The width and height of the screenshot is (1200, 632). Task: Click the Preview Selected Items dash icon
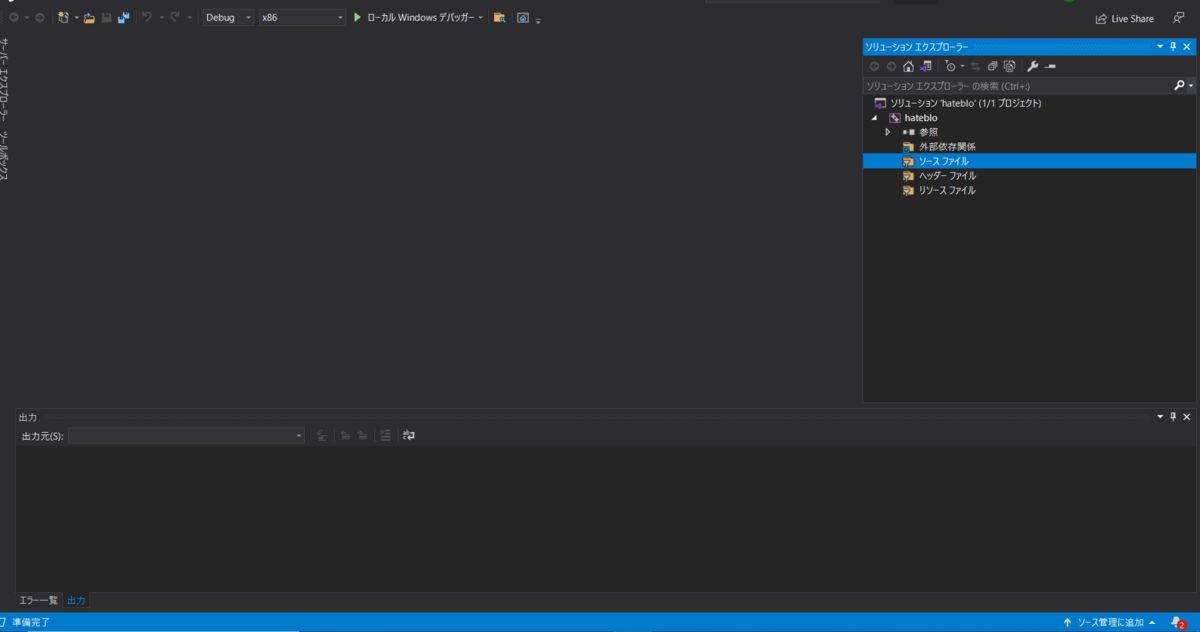click(x=1050, y=66)
